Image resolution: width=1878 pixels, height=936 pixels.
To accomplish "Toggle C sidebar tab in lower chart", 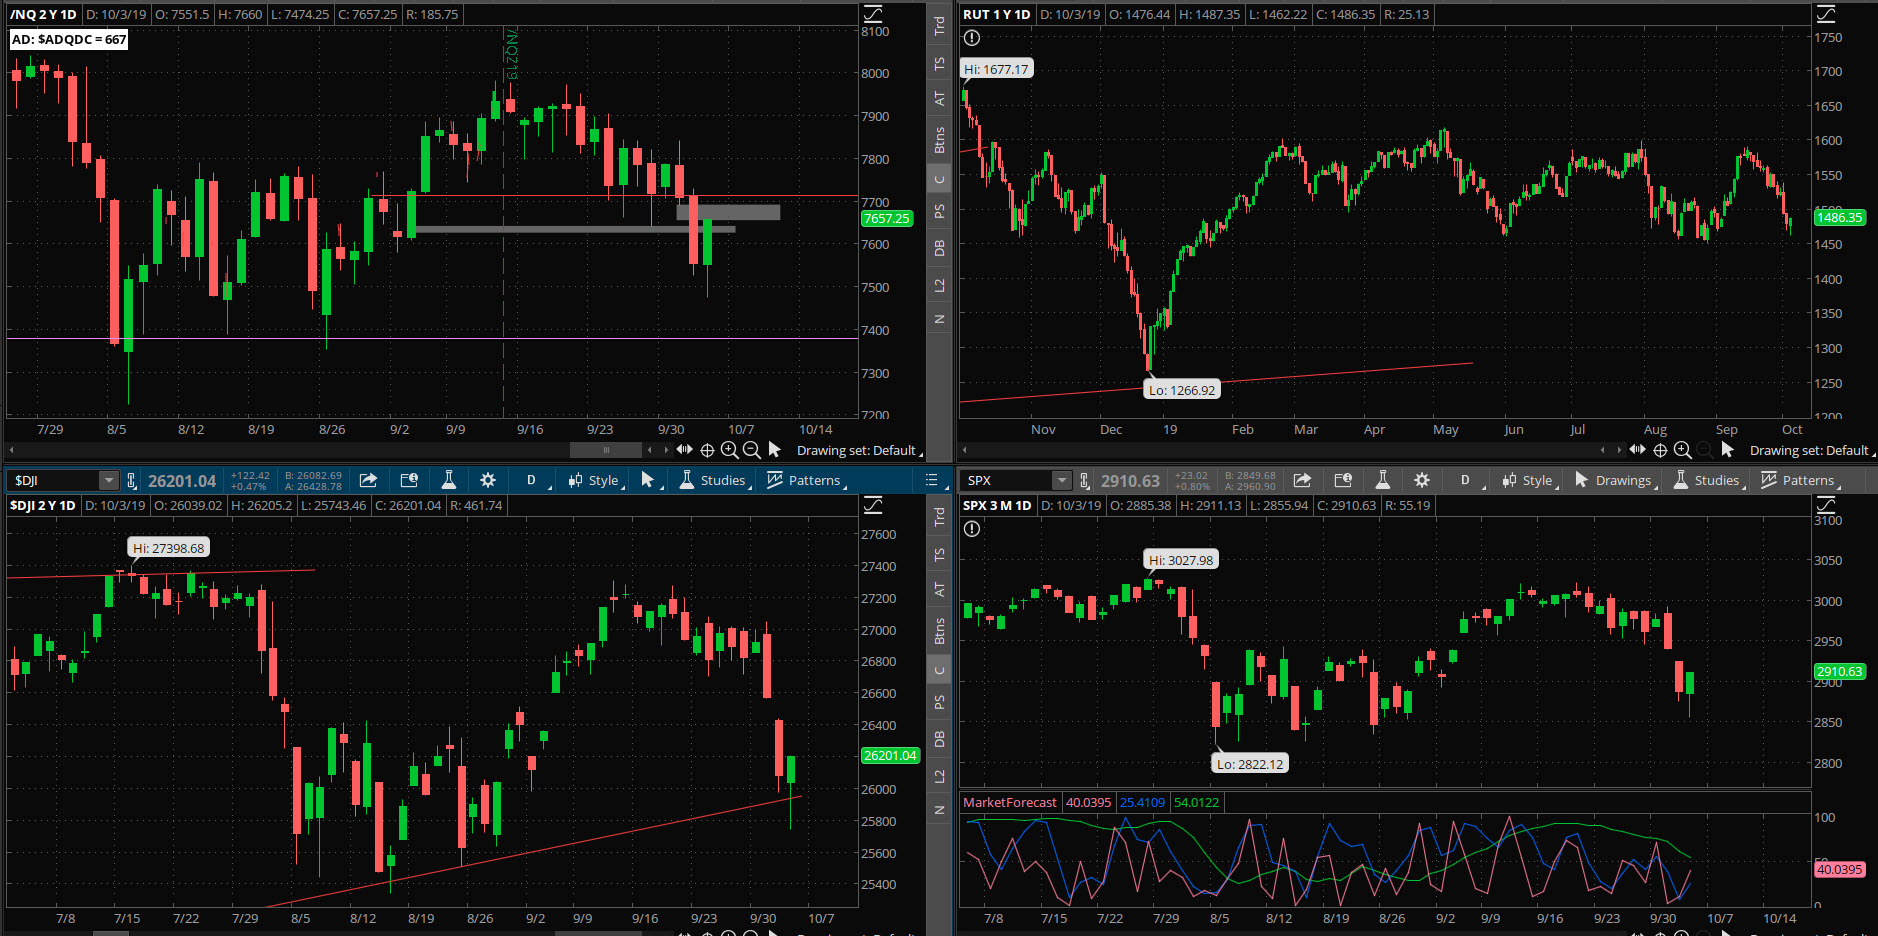I will [x=939, y=671].
